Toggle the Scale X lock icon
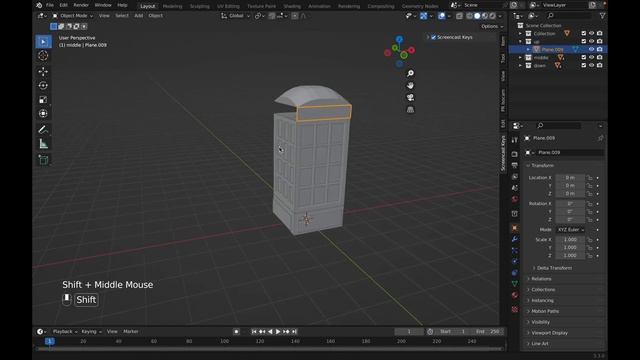This screenshot has height=360, width=640. point(589,240)
